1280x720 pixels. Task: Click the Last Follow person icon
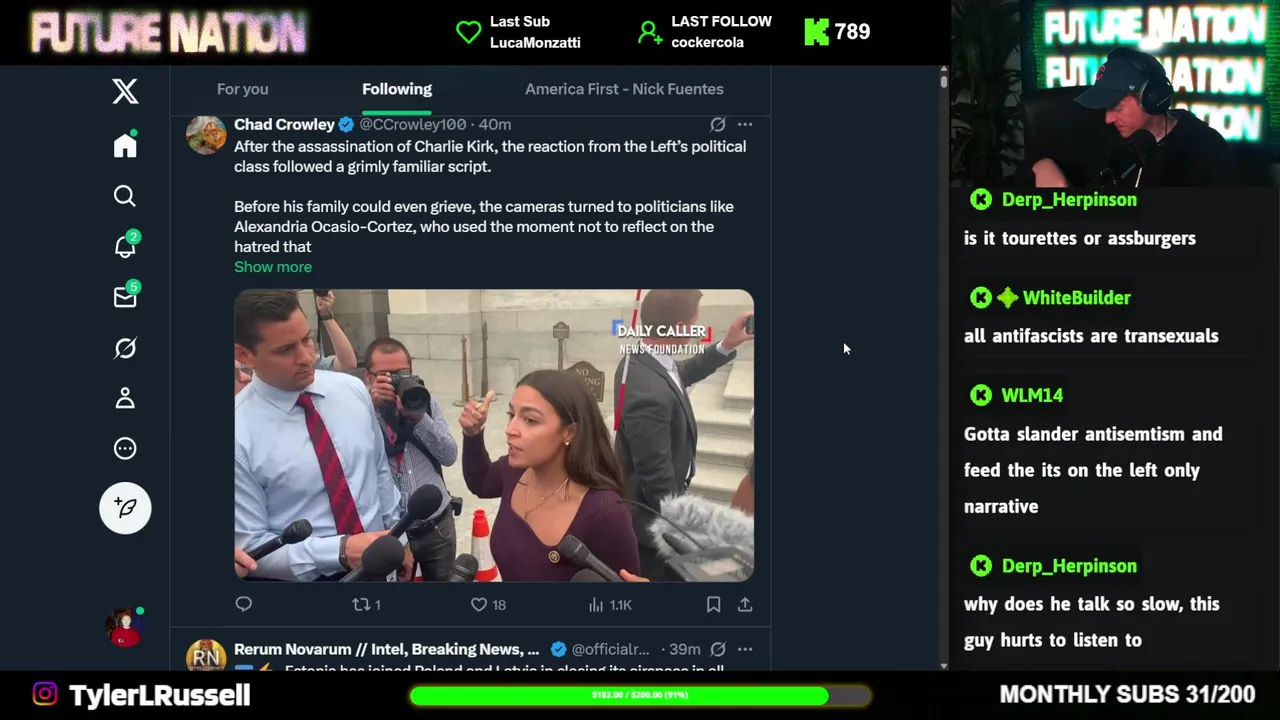(x=650, y=32)
